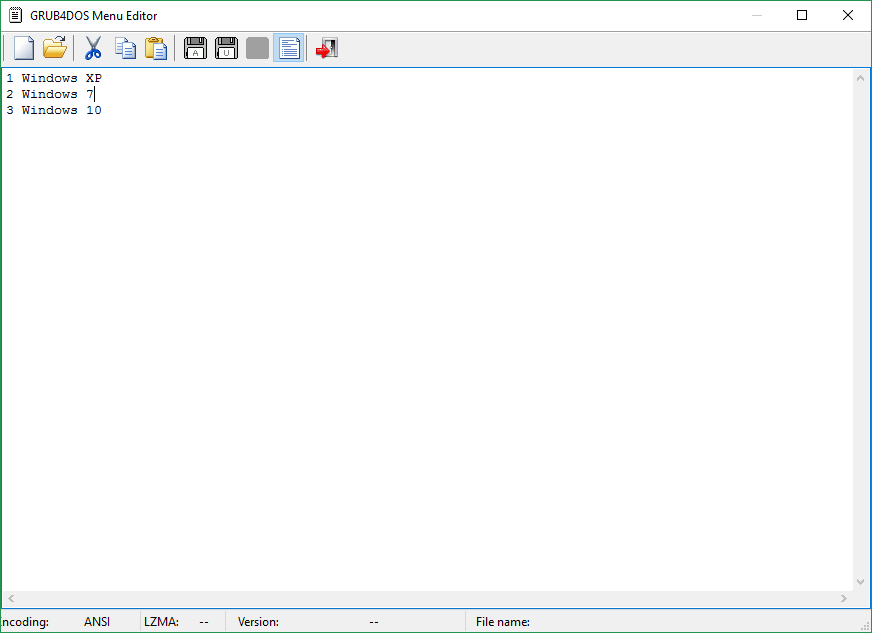Click the 'Windows 10' entry line

[61, 110]
